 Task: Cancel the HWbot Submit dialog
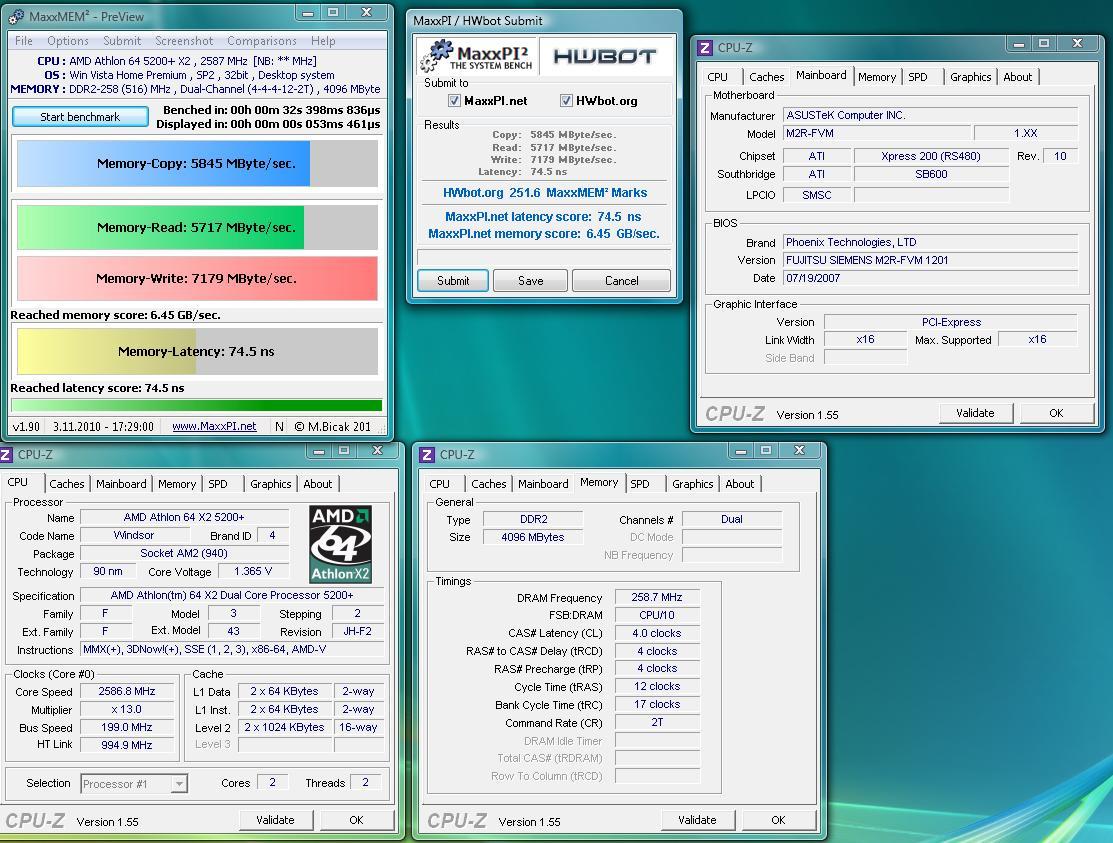coord(621,280)
